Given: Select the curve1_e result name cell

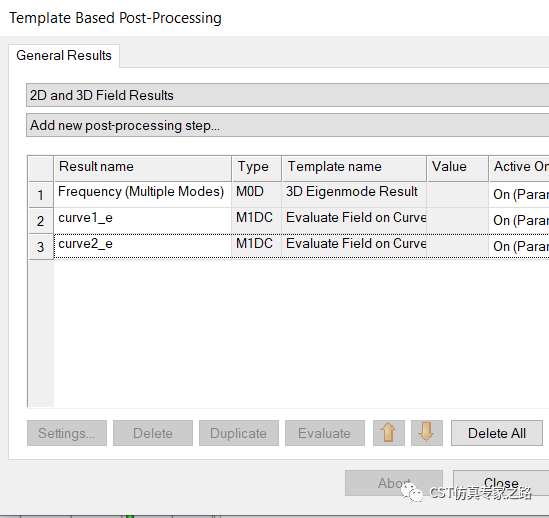Looking at the screenshot, I should coord(143,221).
